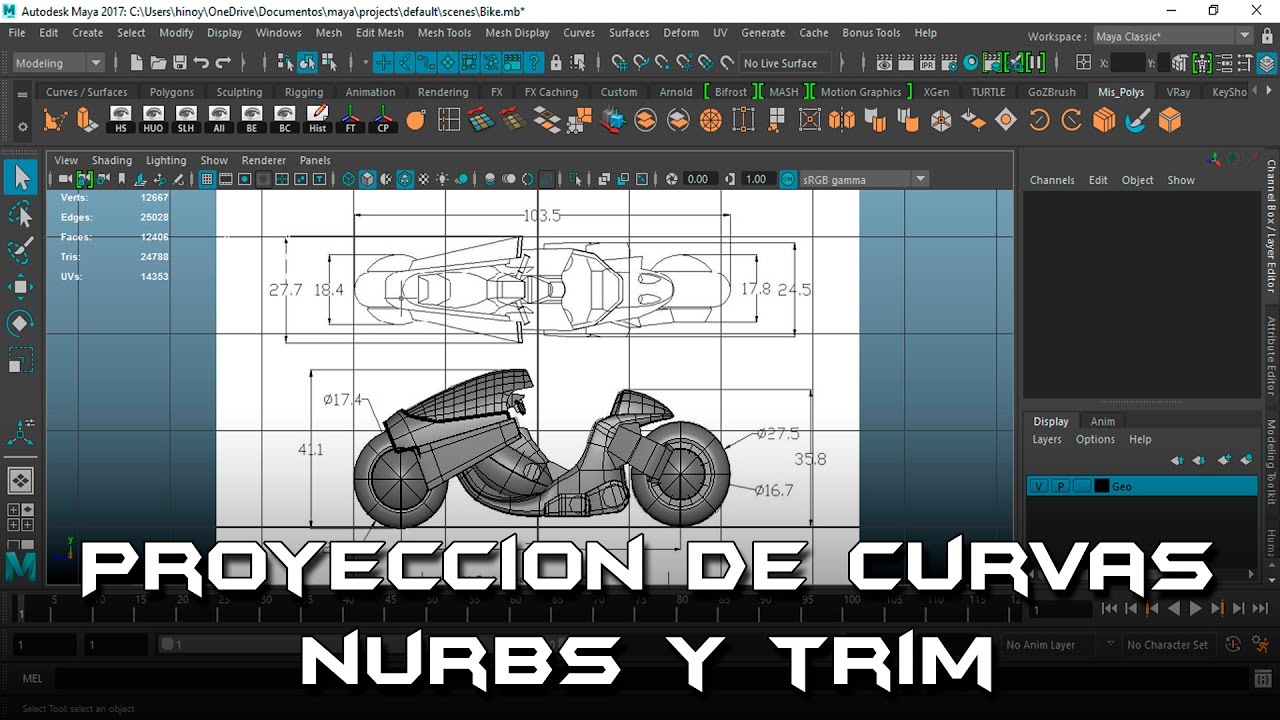Click the SLH shelf button
This screenshot has width=1280, height=720.
186,120
